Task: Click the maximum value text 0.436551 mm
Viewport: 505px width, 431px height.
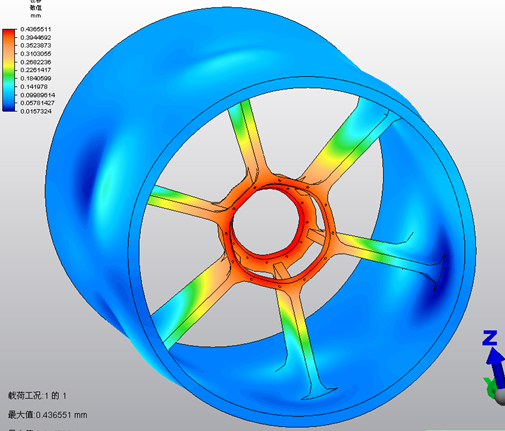Action: pos(48,415)
